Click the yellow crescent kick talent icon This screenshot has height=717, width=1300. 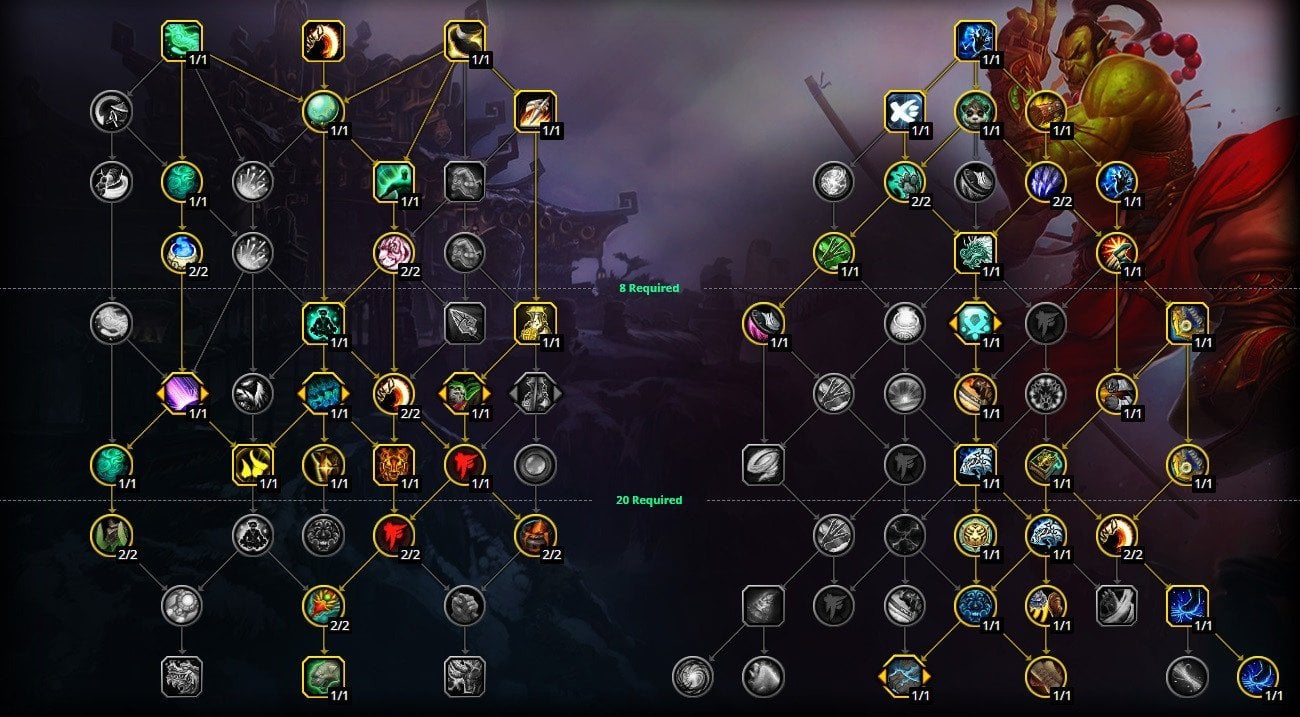(x=465, y=40)
